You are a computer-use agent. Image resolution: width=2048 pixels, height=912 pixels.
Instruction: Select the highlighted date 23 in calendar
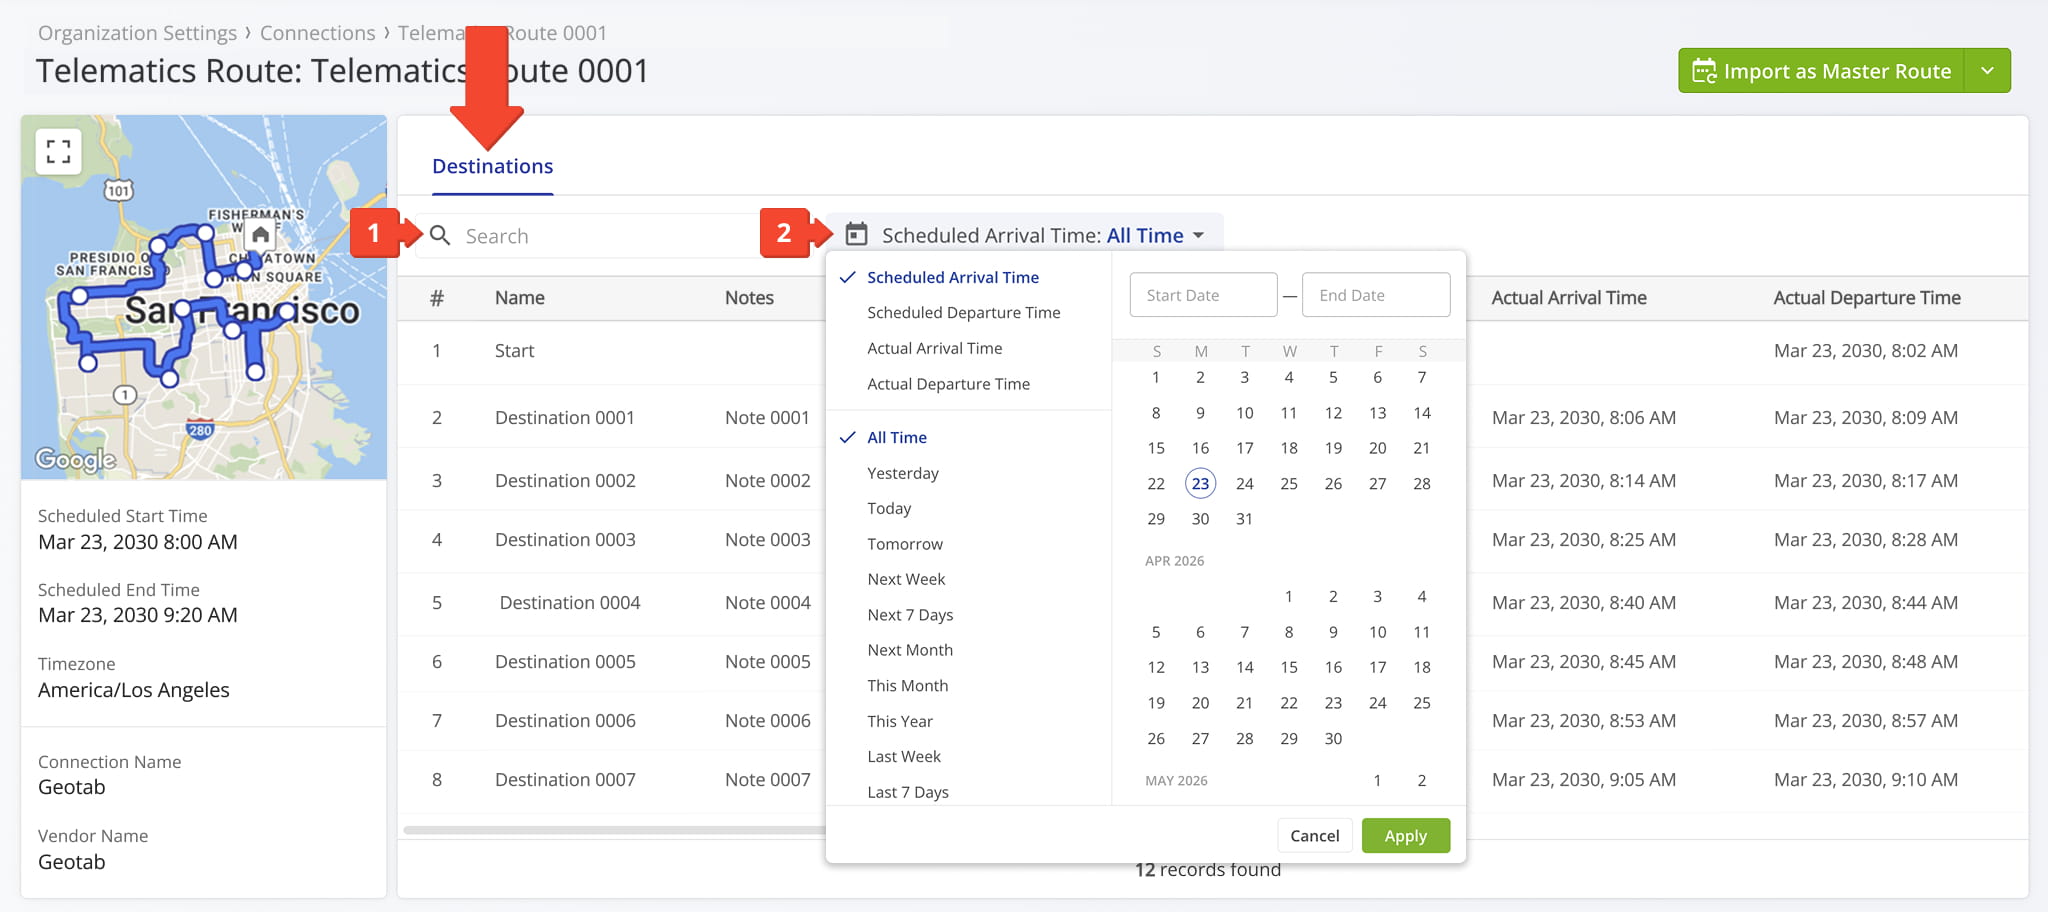coord(1200,484)
